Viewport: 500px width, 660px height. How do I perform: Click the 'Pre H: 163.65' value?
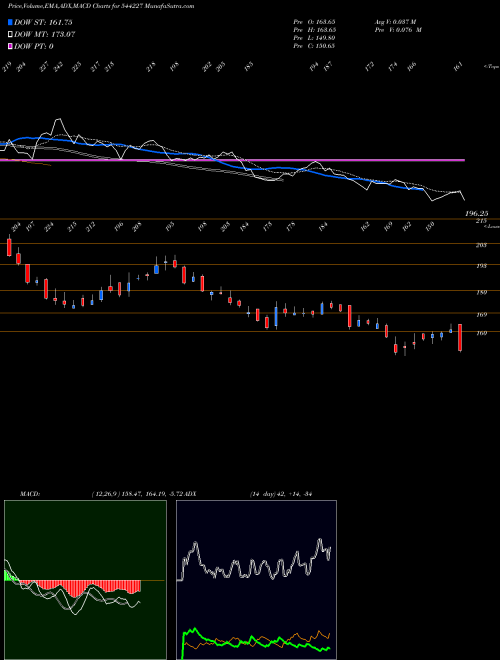pos(314,30)
